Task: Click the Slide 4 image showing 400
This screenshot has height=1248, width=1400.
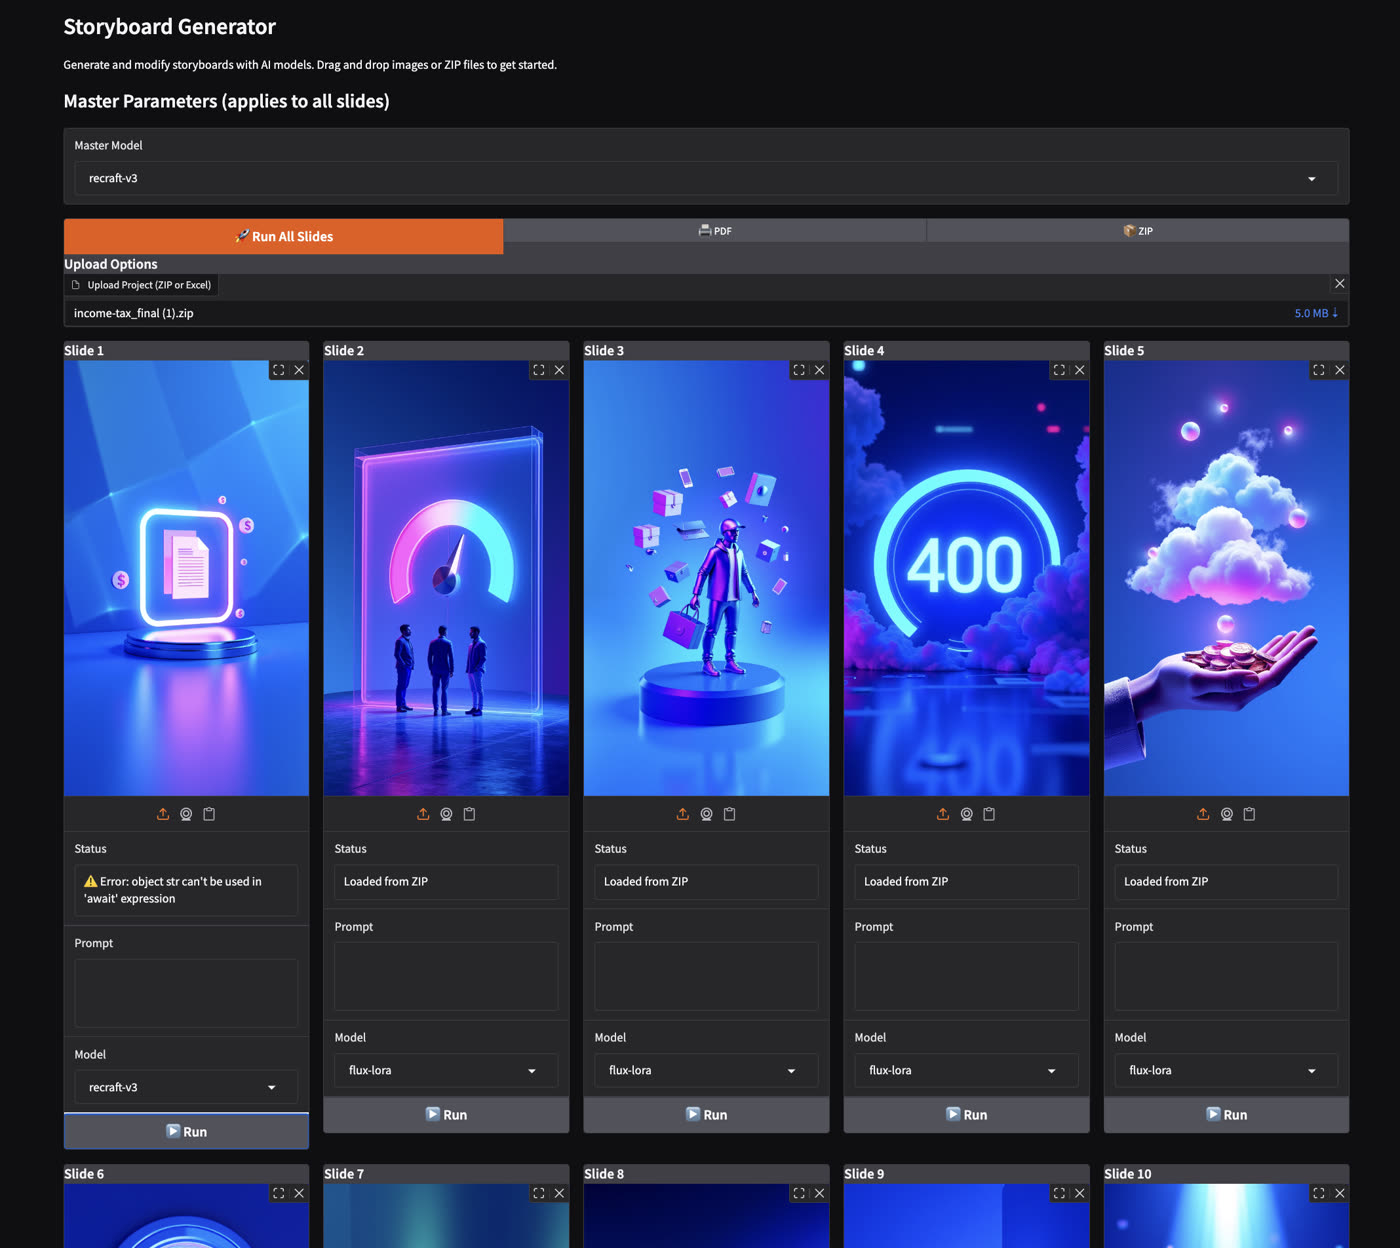Action: pyautogui.click(x=966, y=578)
